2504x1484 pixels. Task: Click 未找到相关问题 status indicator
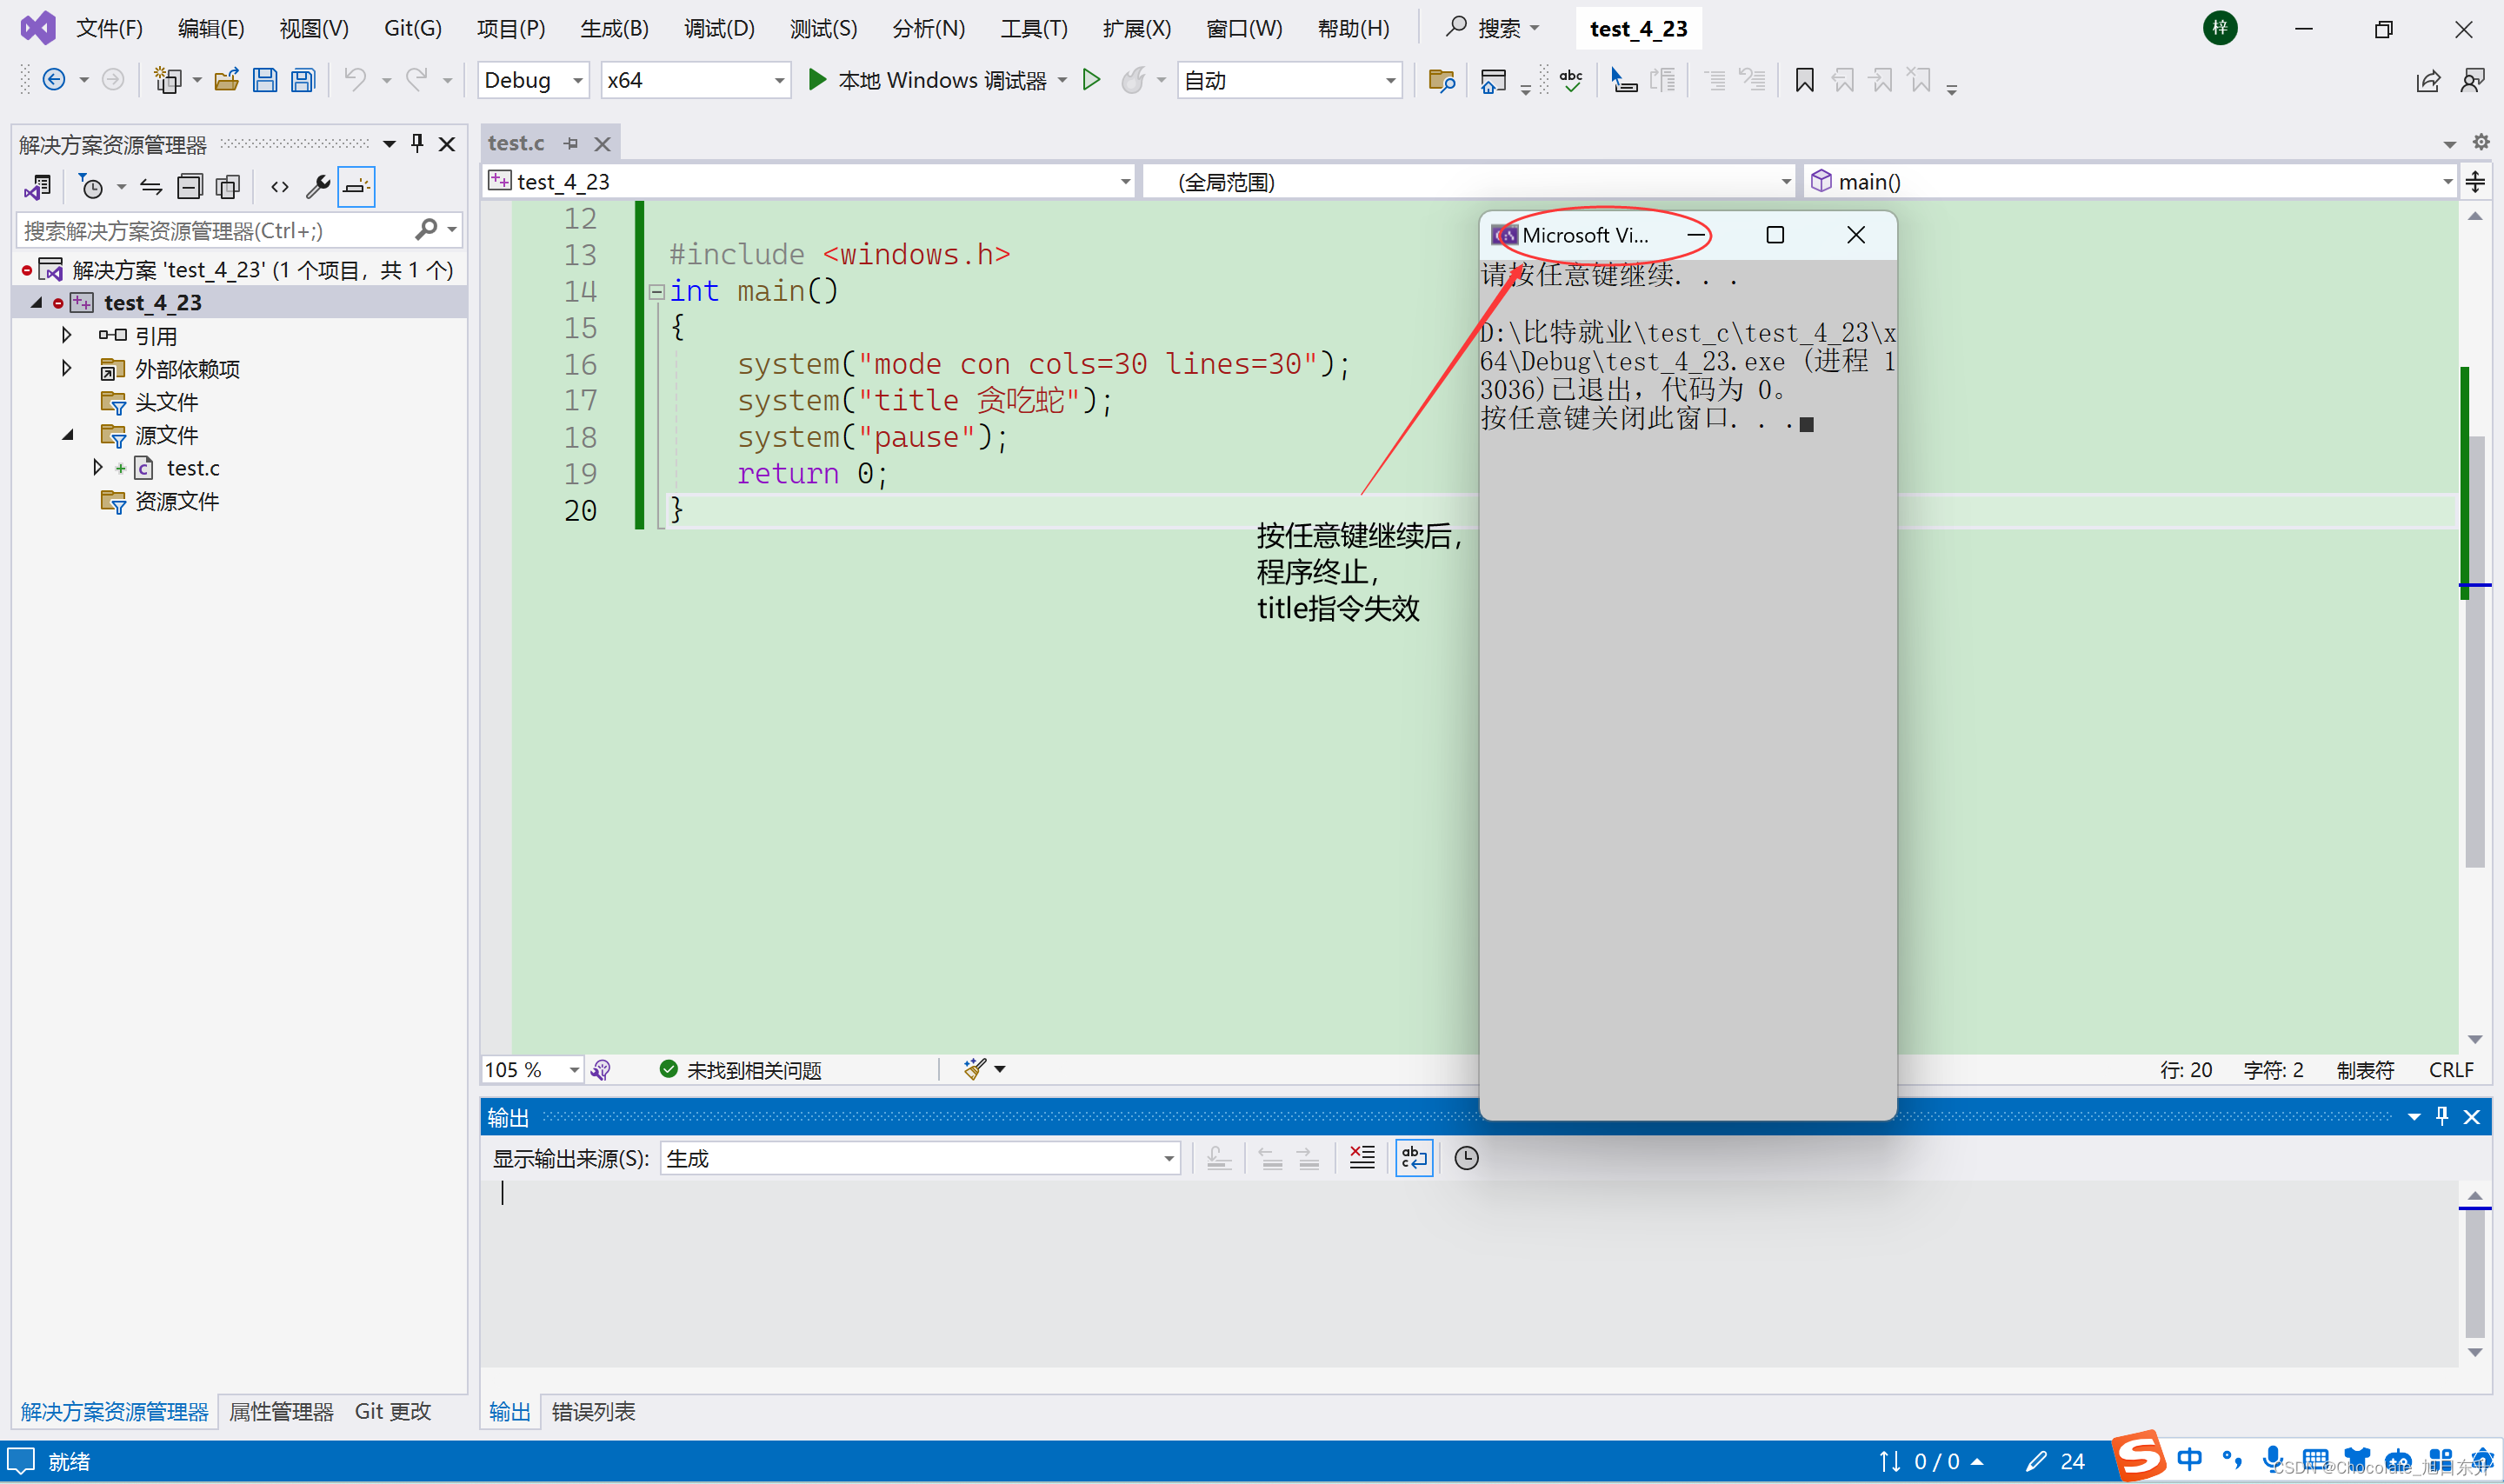point(741,1070)
